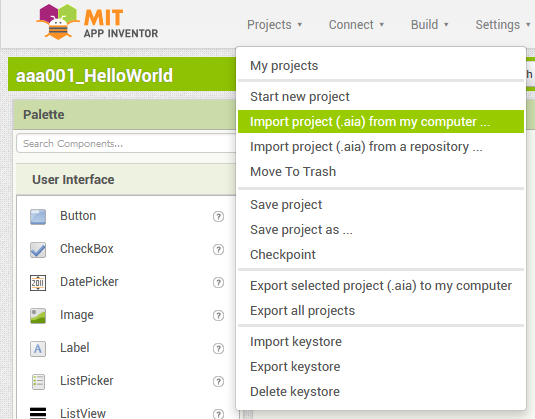Click the aaa001_HelloWorld project title
The image size is (535, 419).
tap(94, 75)
